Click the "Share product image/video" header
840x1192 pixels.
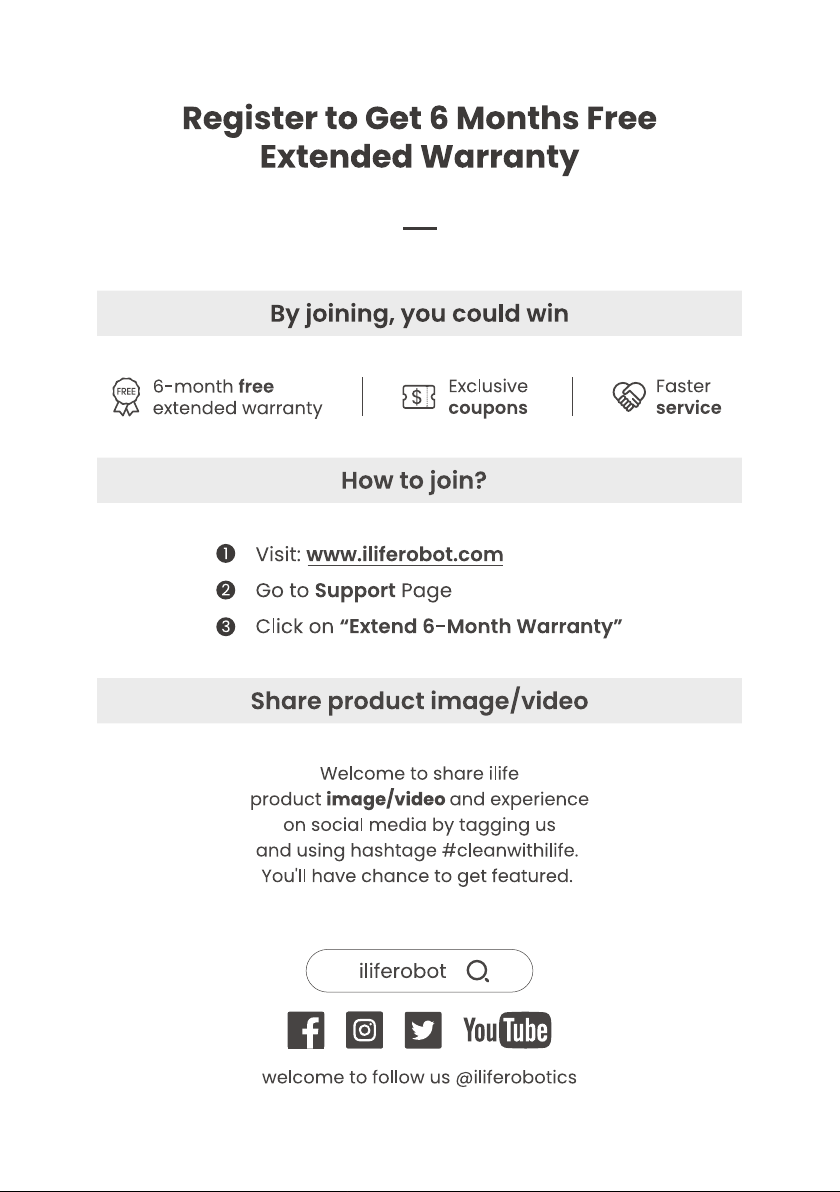[x=419, y=701]
